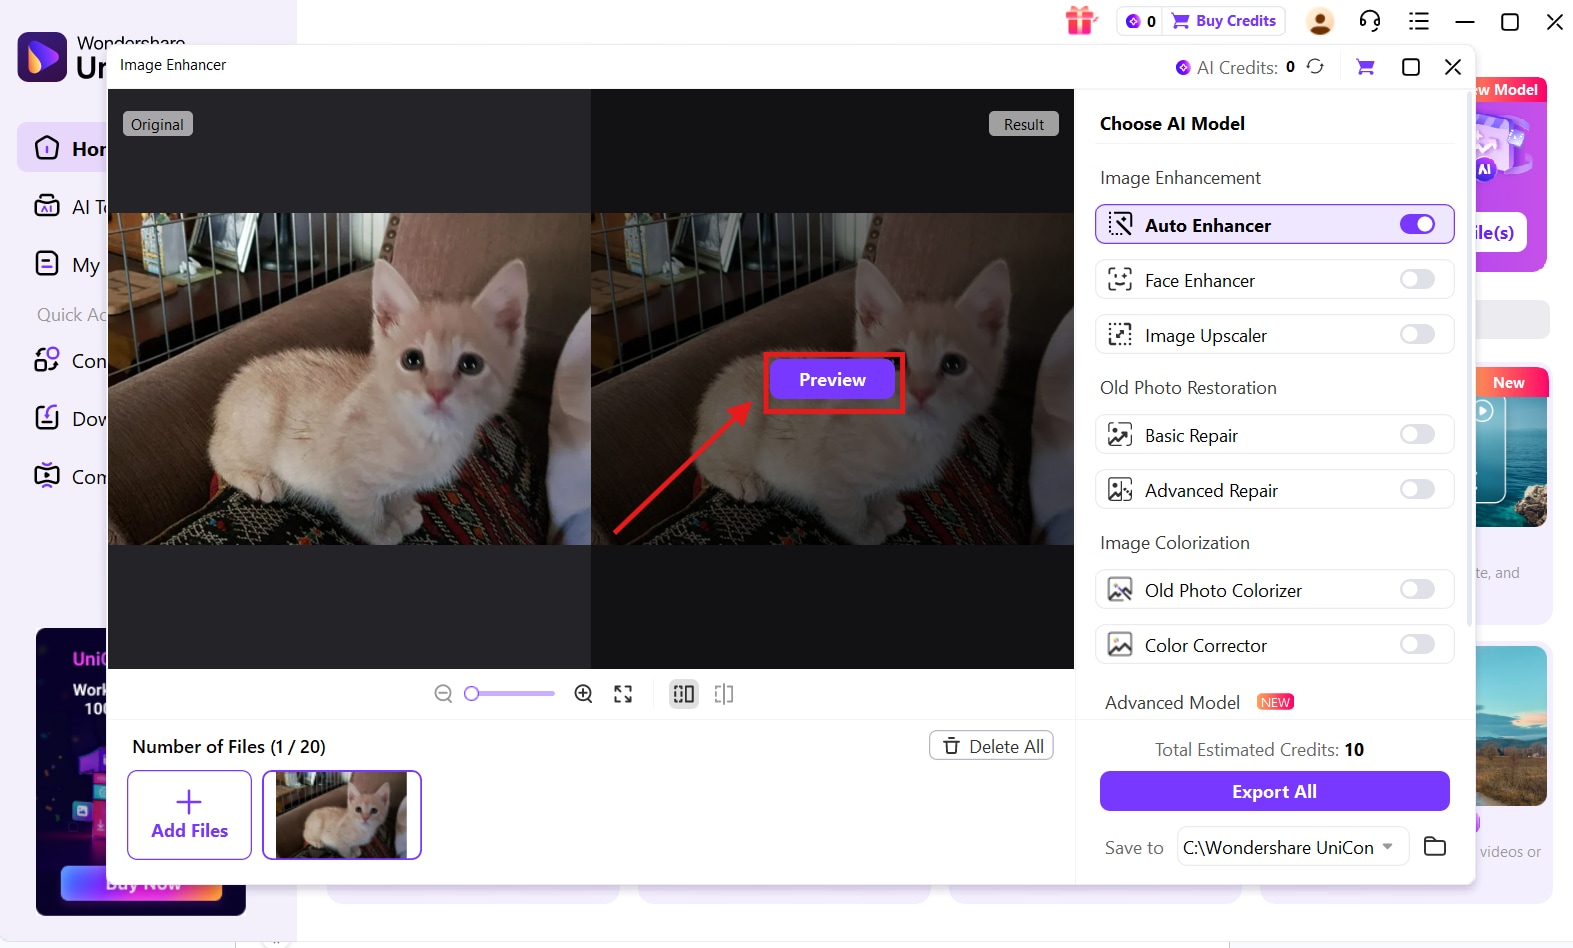Click the zoom slider handle

(472, 694)
